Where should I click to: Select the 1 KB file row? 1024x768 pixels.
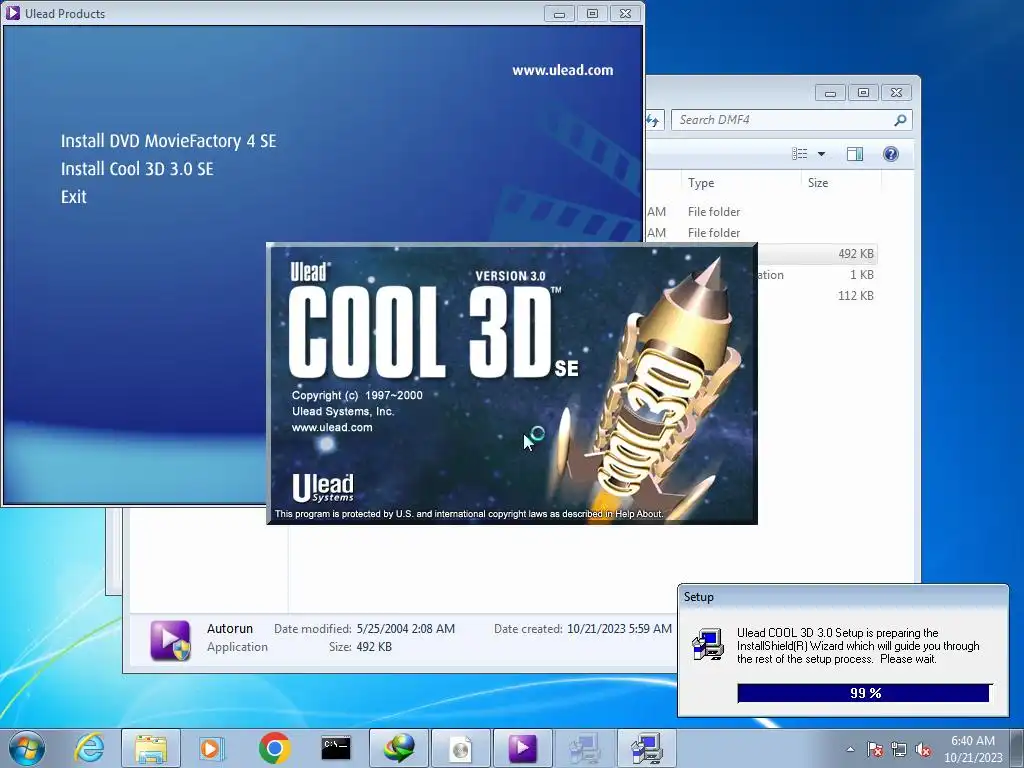[818, 275]
